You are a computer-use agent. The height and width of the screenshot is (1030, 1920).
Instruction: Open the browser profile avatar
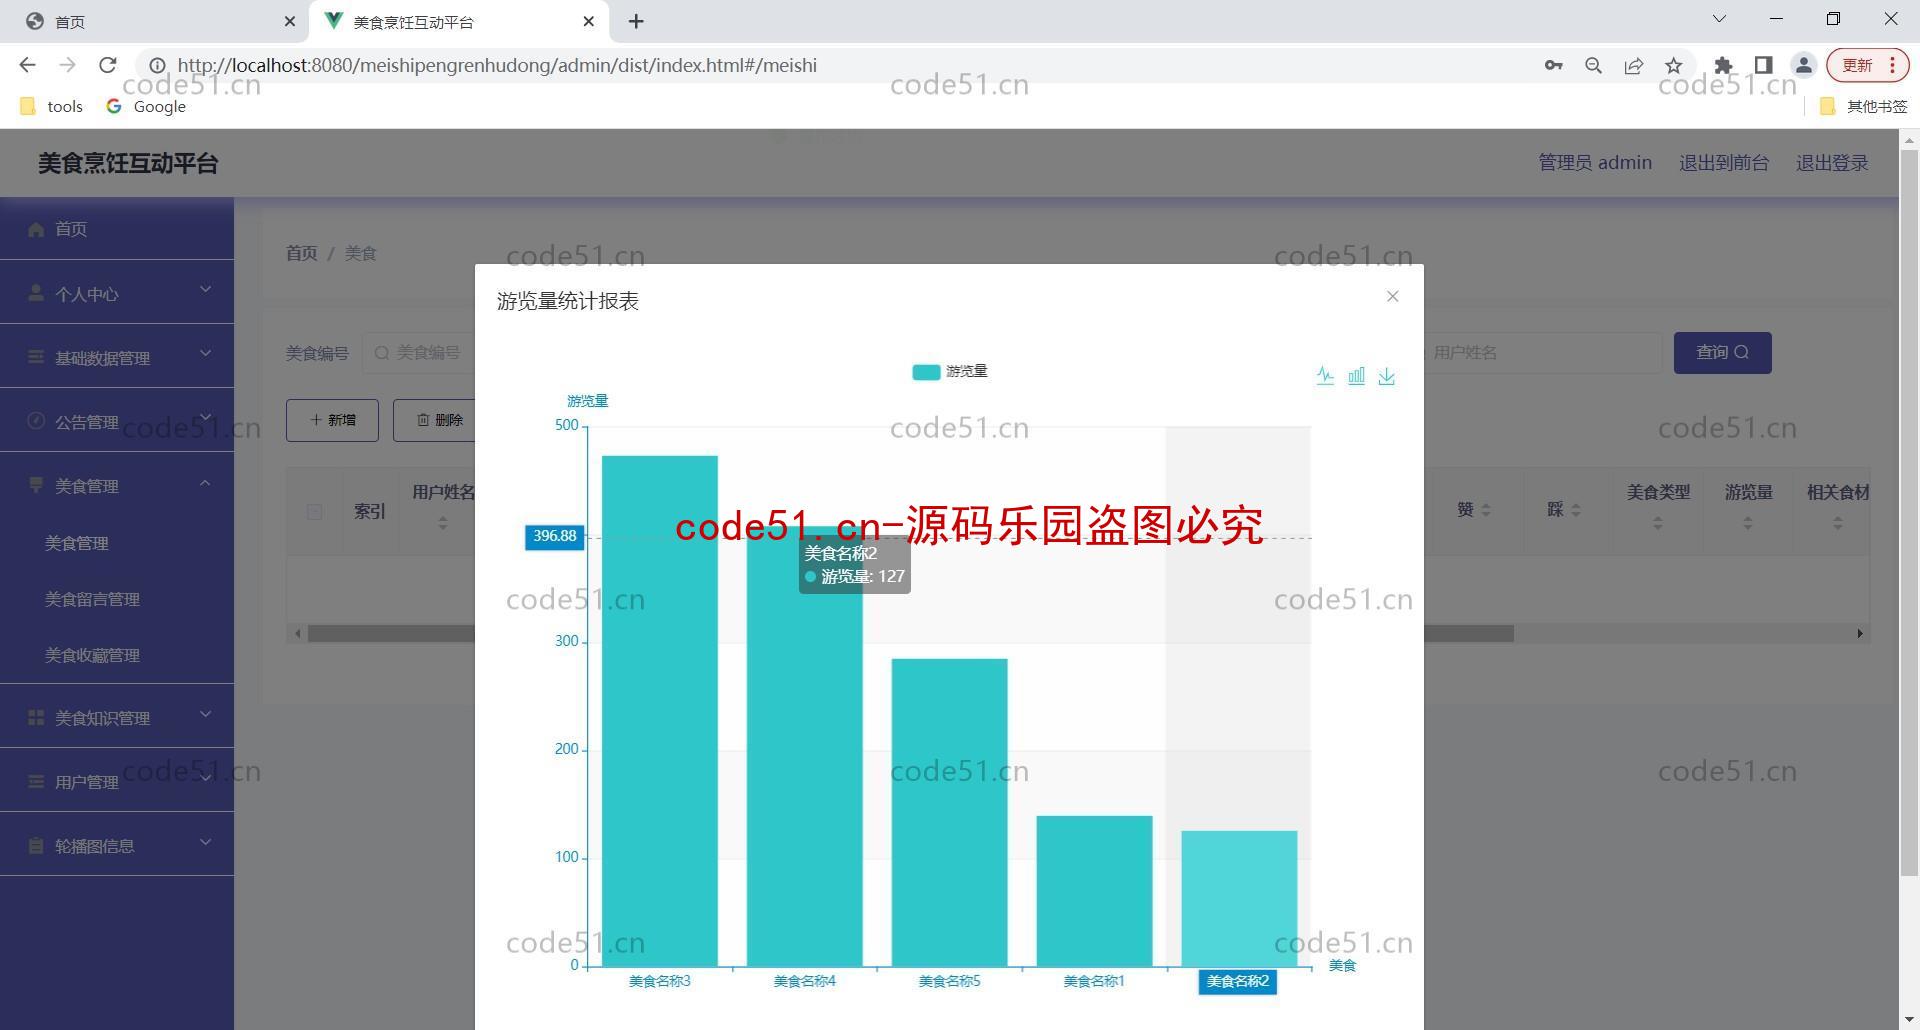point(1803,65)
